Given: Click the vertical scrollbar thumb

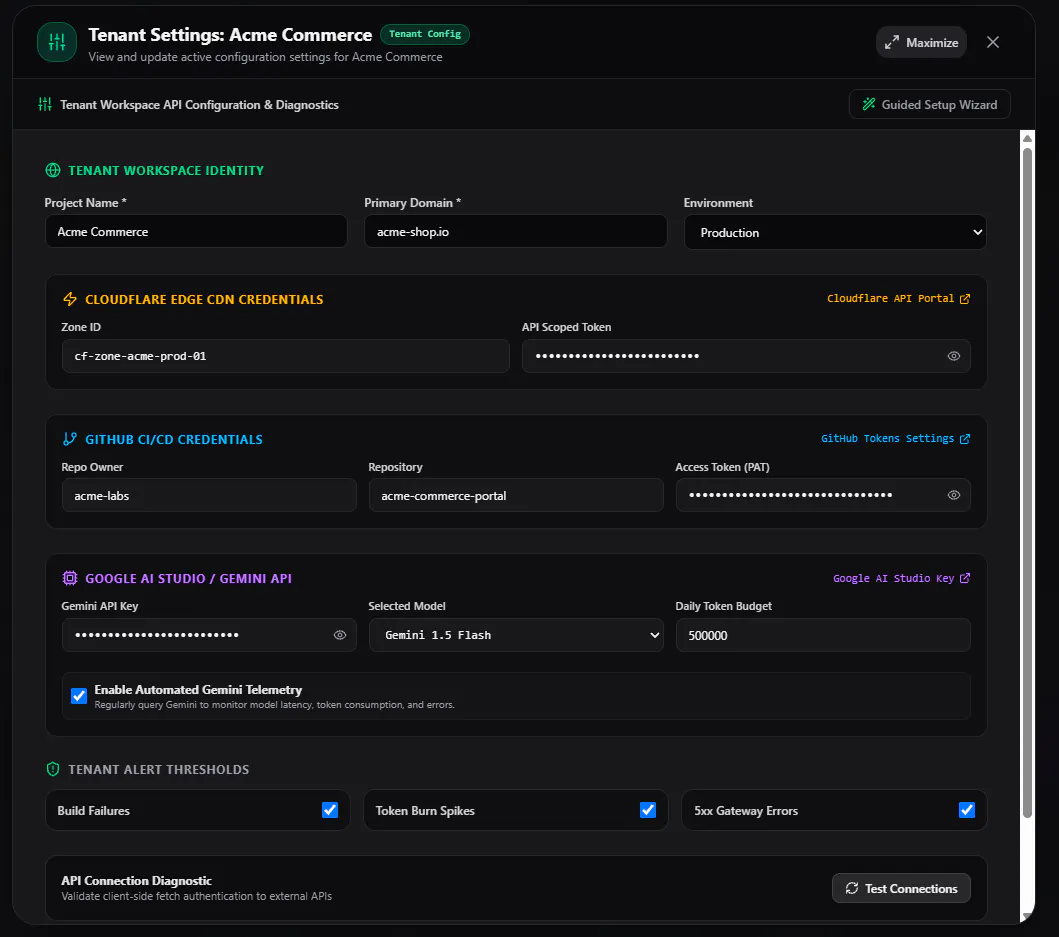Looking at the screenshot, I should [x=1027, y=482].
